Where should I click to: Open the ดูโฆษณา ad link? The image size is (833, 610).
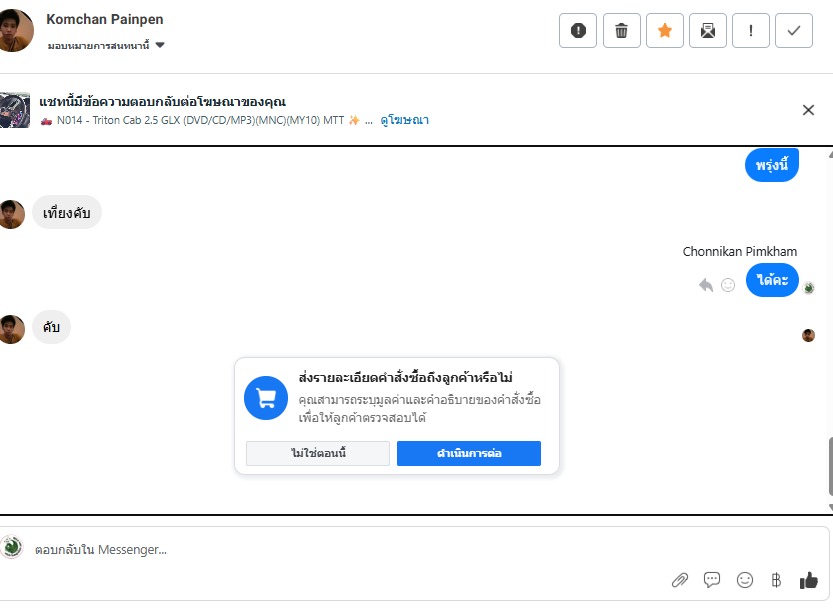click(404, 120)
